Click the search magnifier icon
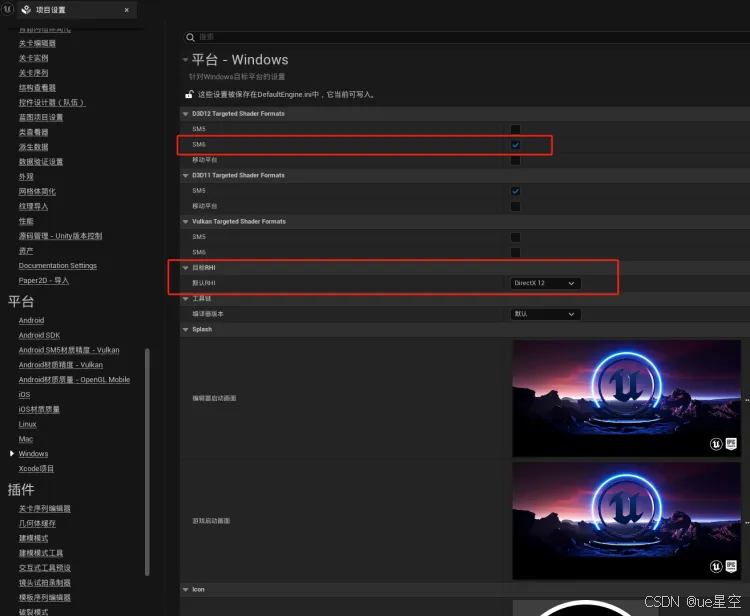The width and height of the screenshot is (750, 616). point(190,37)
